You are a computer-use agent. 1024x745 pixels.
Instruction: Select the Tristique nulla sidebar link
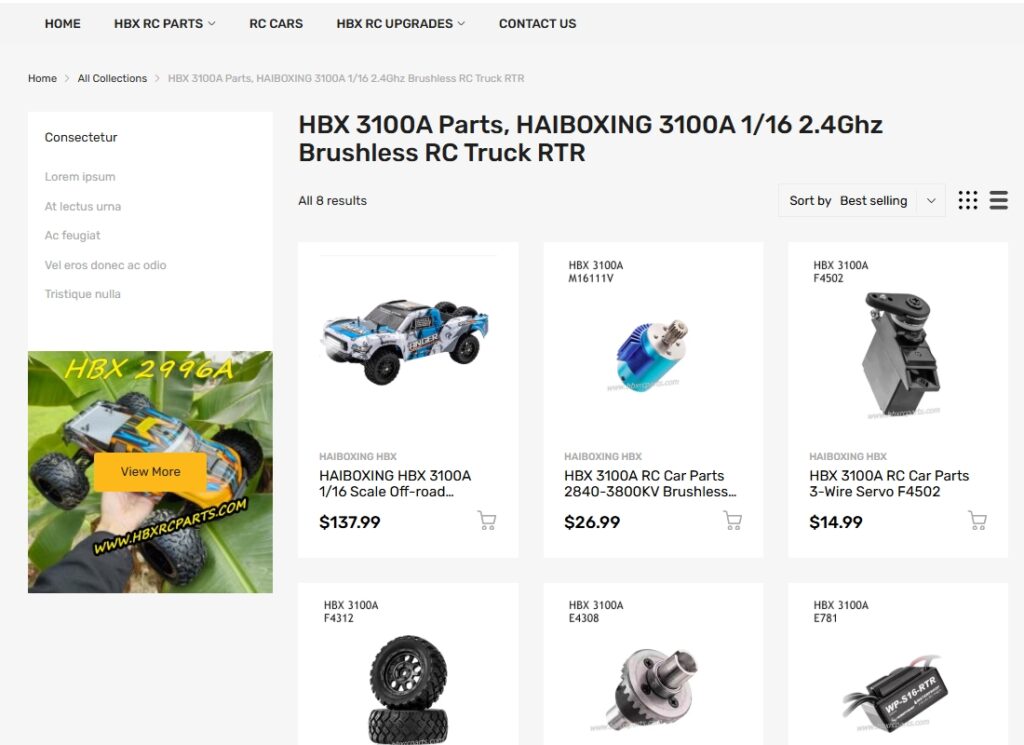click(x=82, y=294)
